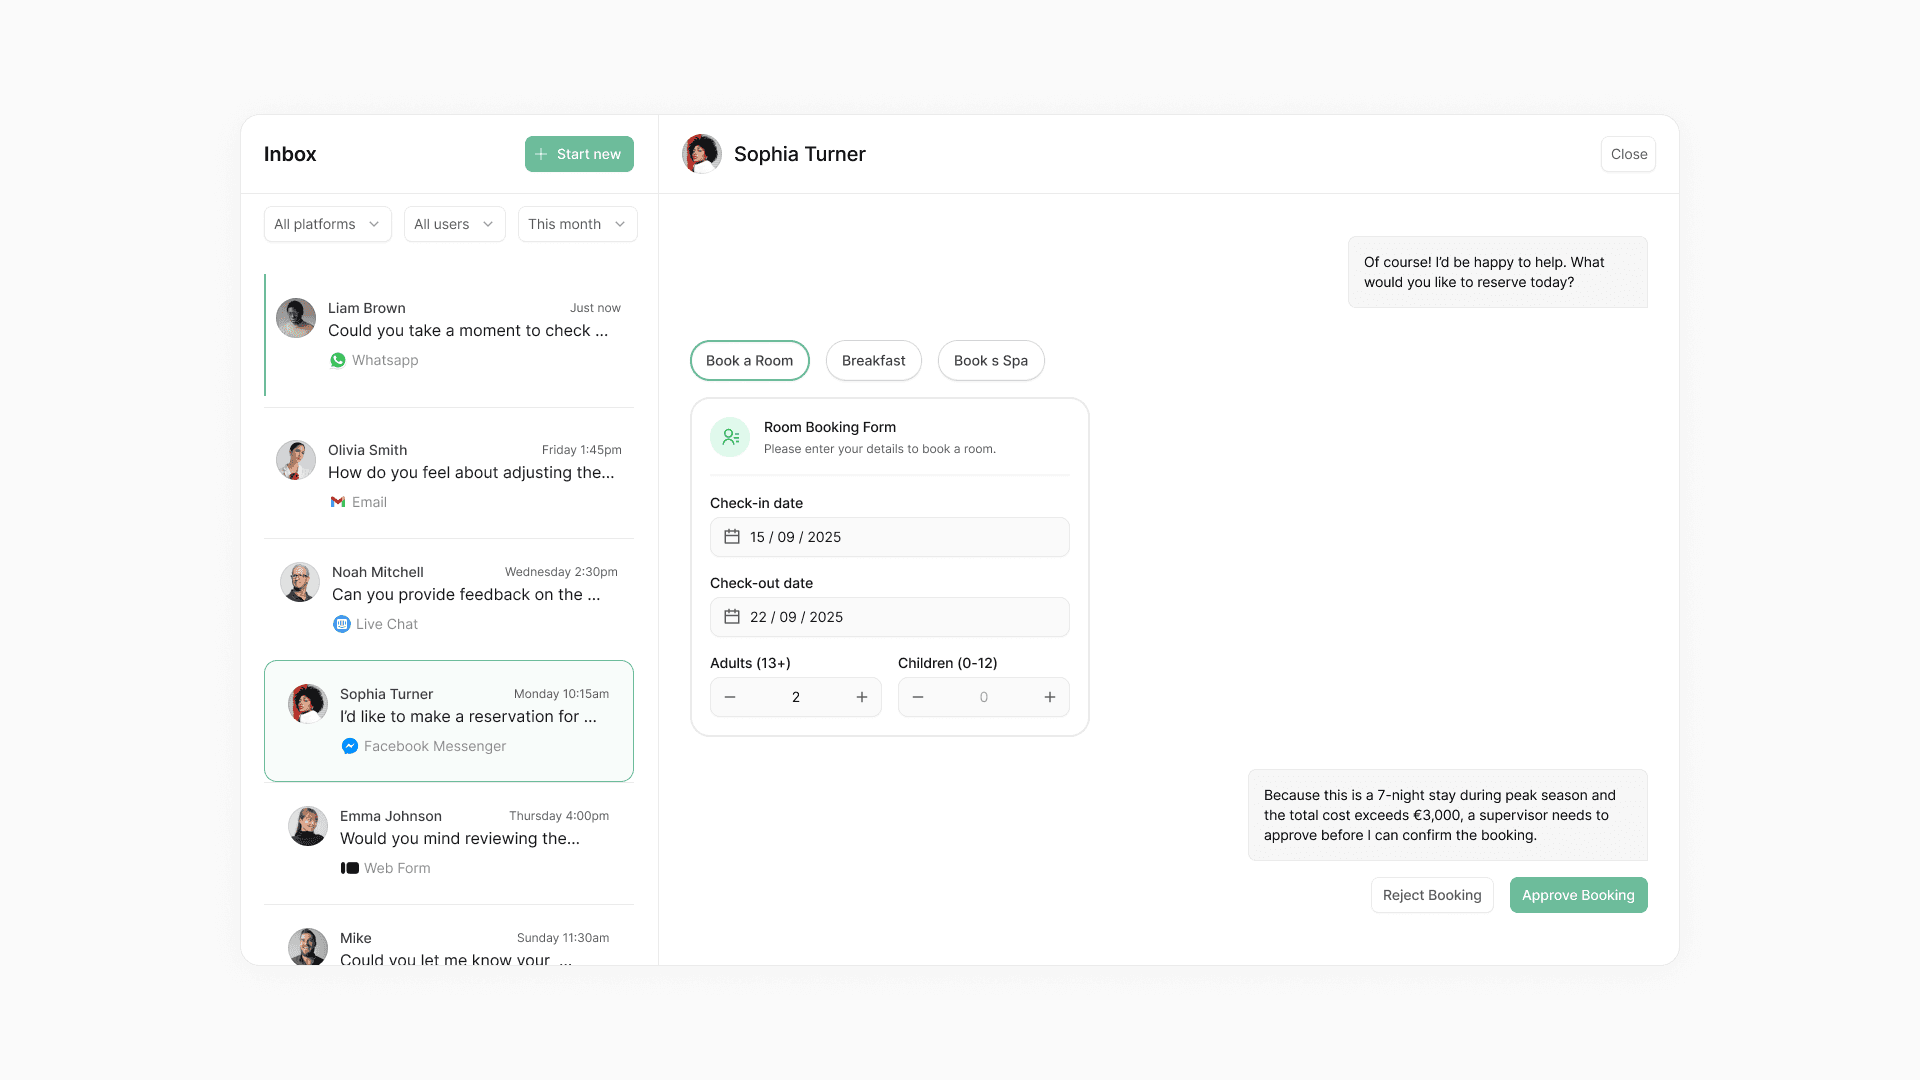Click the Room Booking Form guest icon
Image resolution: width=1920 pixels, height=1080 pixels.
click(x=730, y=437)
